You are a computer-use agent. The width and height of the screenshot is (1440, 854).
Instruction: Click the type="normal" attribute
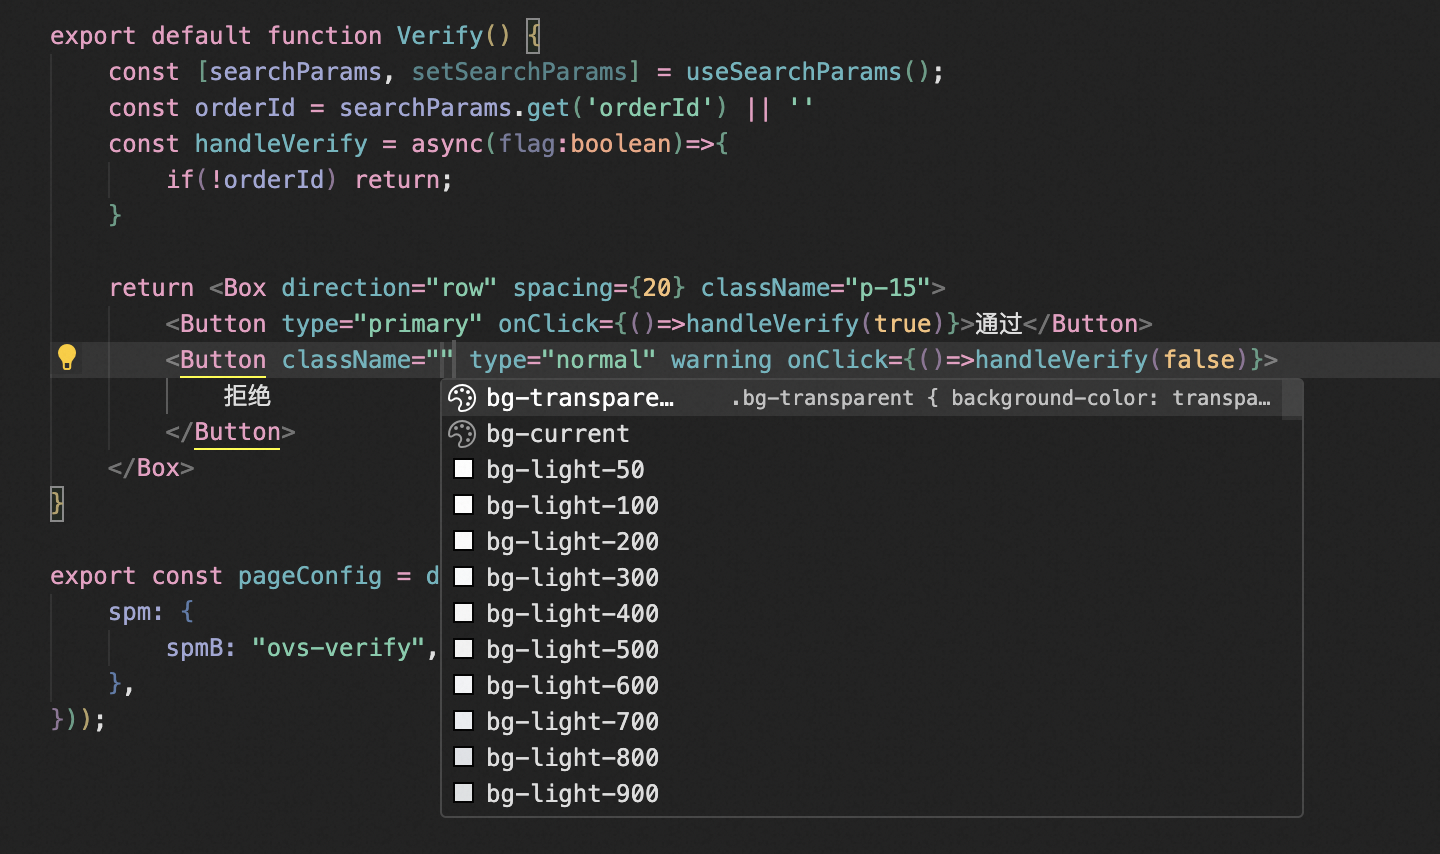(x=562, y=360)
